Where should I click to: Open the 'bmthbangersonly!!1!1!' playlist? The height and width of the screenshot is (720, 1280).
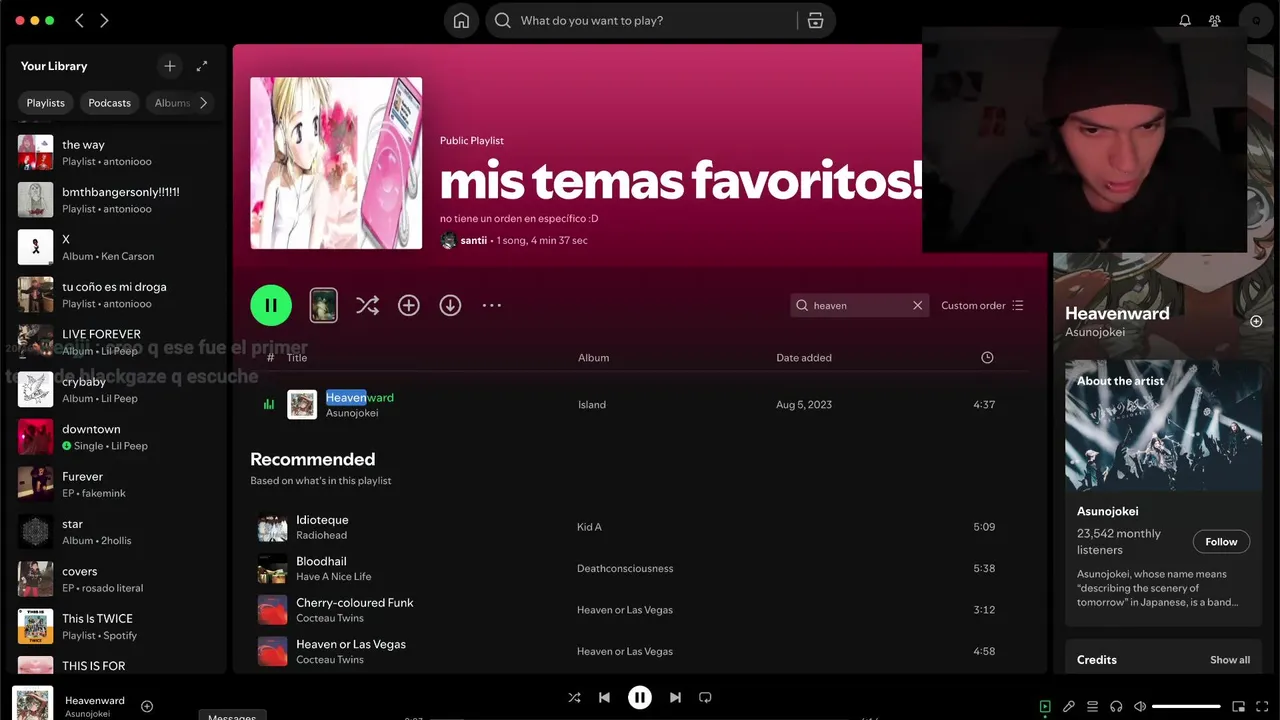pos(116,200)
